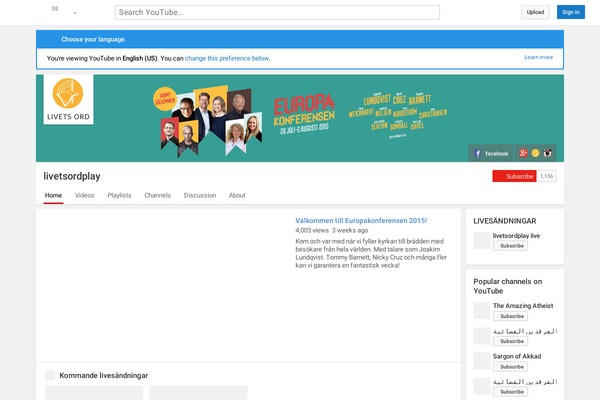Image resolution: width=600 pixels, height=400 pixels.
Task: Switch to the Discussion tab
Action: [x=200, y=195]
